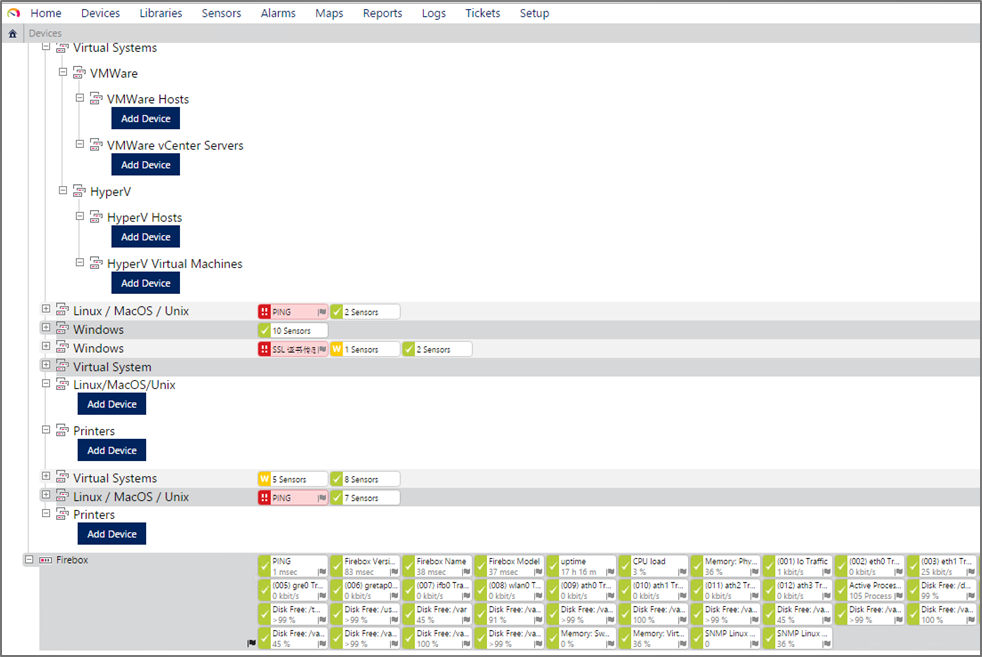Collapse the HyperV group
The height and width of the screenshot is (657, 982).
tap(63, 191)
